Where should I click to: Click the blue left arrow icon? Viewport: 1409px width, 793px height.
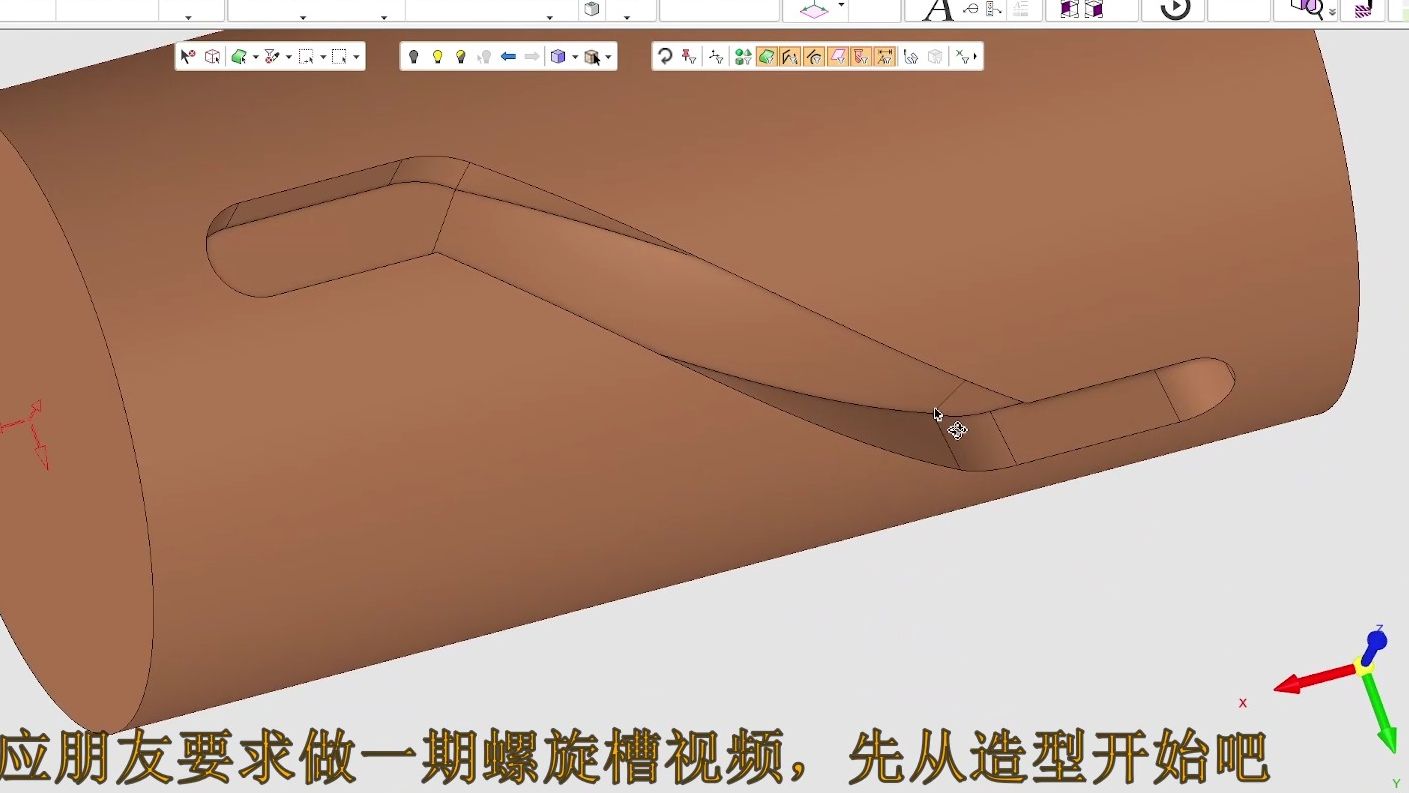click(x=508, y=57)
